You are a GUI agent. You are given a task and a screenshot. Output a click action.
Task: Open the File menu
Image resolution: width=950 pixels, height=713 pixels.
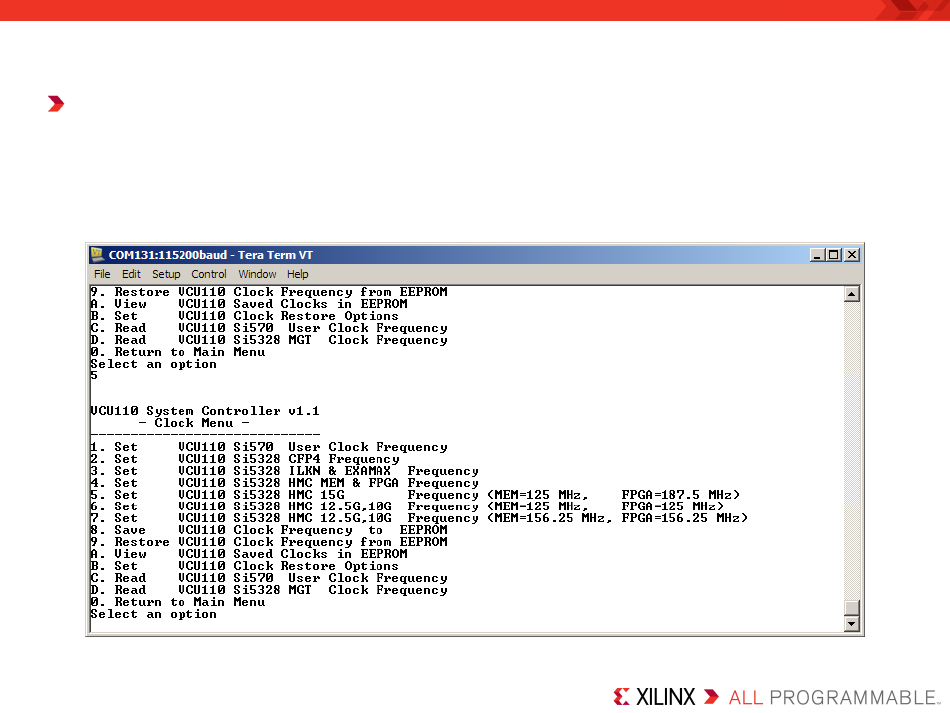click(x=102, y=274)
